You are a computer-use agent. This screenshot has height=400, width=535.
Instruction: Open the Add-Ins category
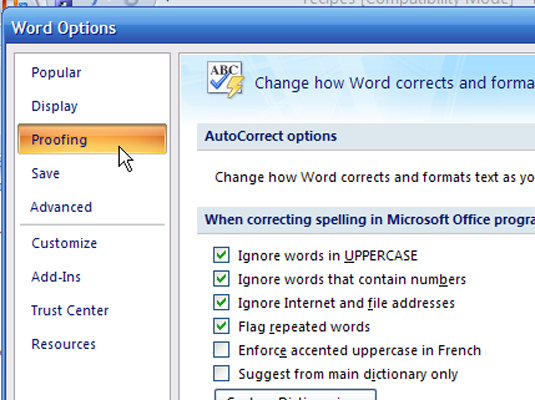(x=56, y=276)
